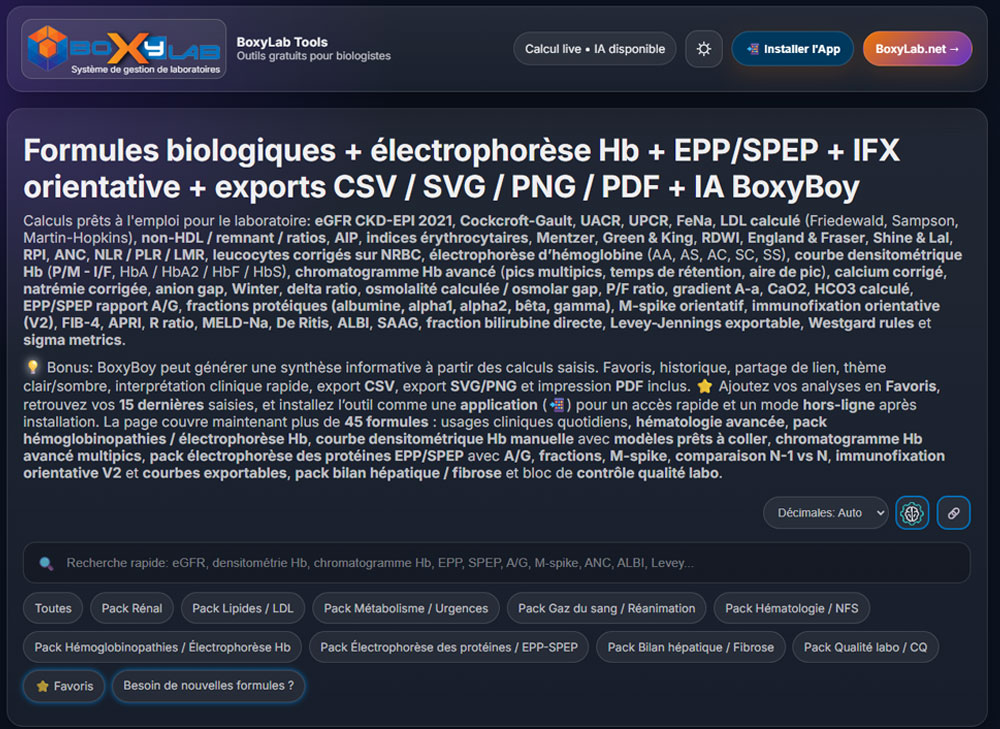Click the share link chain icon

[x=953, y=513]
